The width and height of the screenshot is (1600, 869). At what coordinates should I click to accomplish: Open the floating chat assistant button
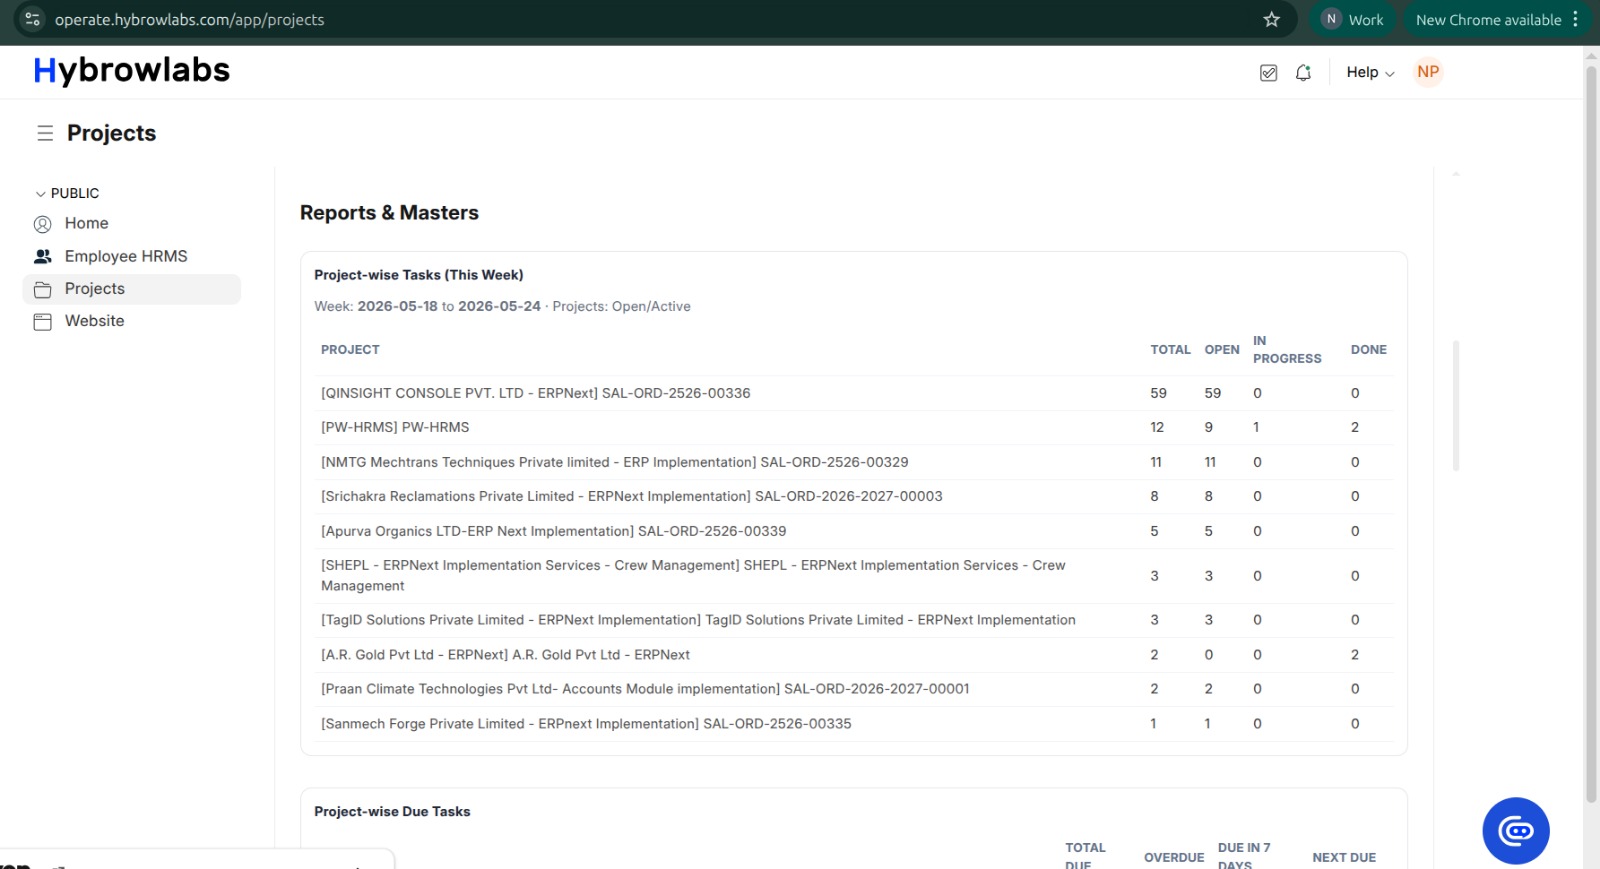tap(1516, 831)
